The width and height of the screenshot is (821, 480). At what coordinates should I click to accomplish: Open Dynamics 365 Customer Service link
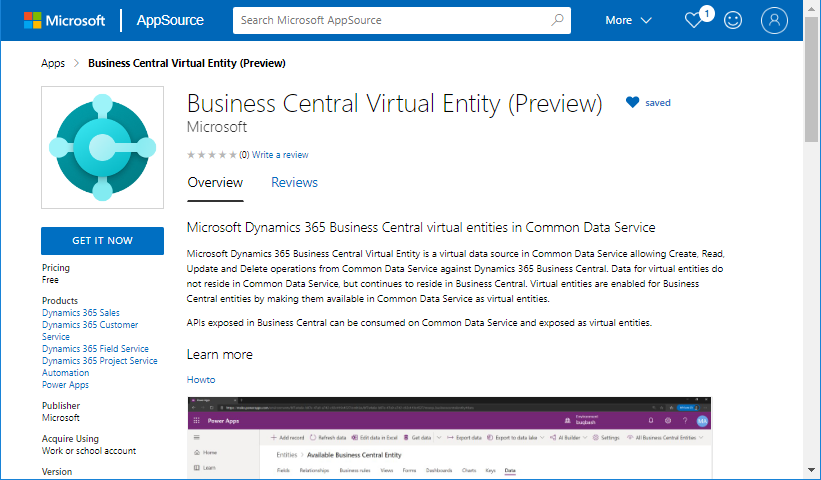point(90,331)
